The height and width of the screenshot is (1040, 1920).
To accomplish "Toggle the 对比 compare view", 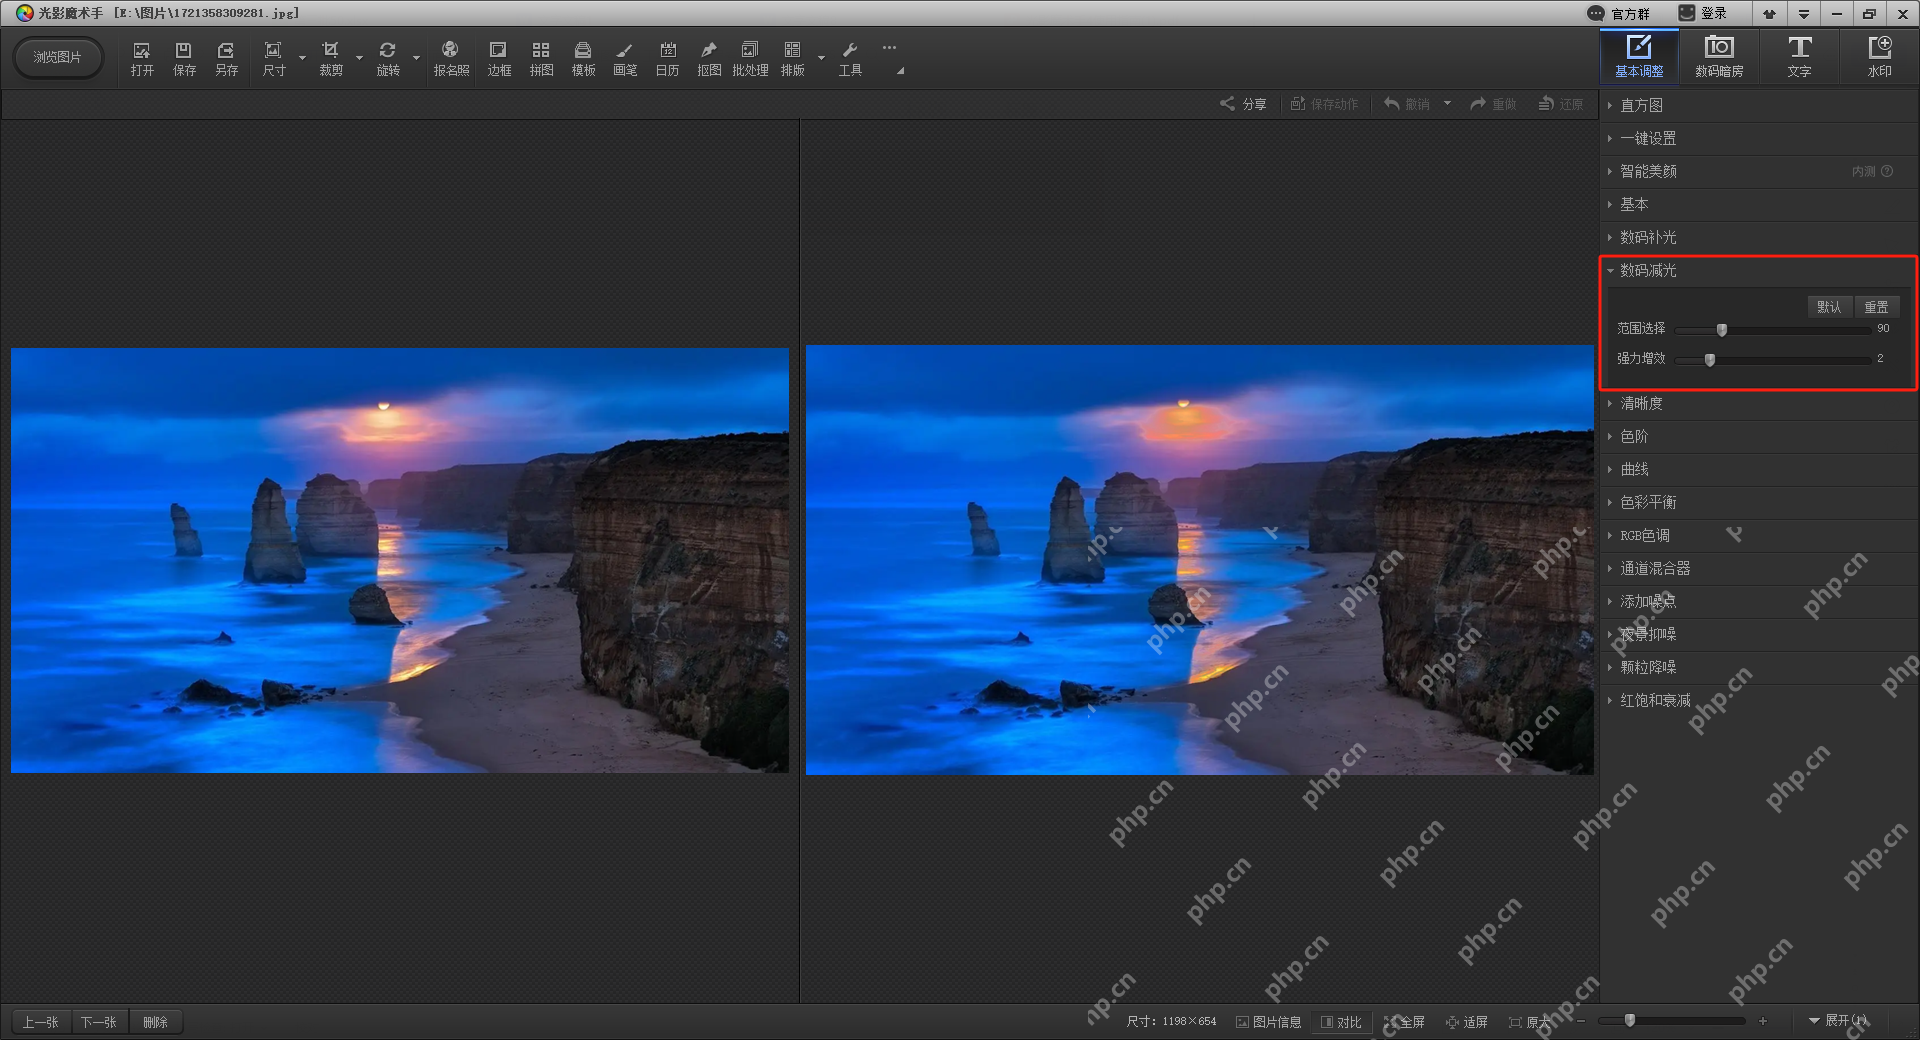I will [x=1341, y=1022].
